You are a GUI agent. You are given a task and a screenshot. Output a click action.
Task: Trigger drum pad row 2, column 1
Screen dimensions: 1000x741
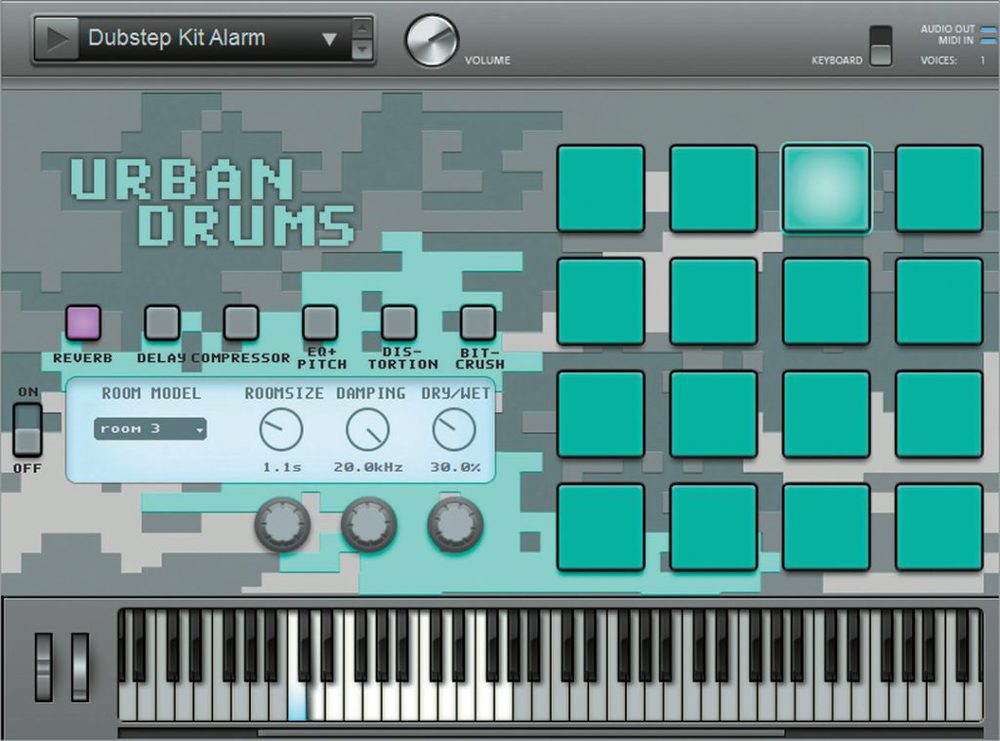601,302
